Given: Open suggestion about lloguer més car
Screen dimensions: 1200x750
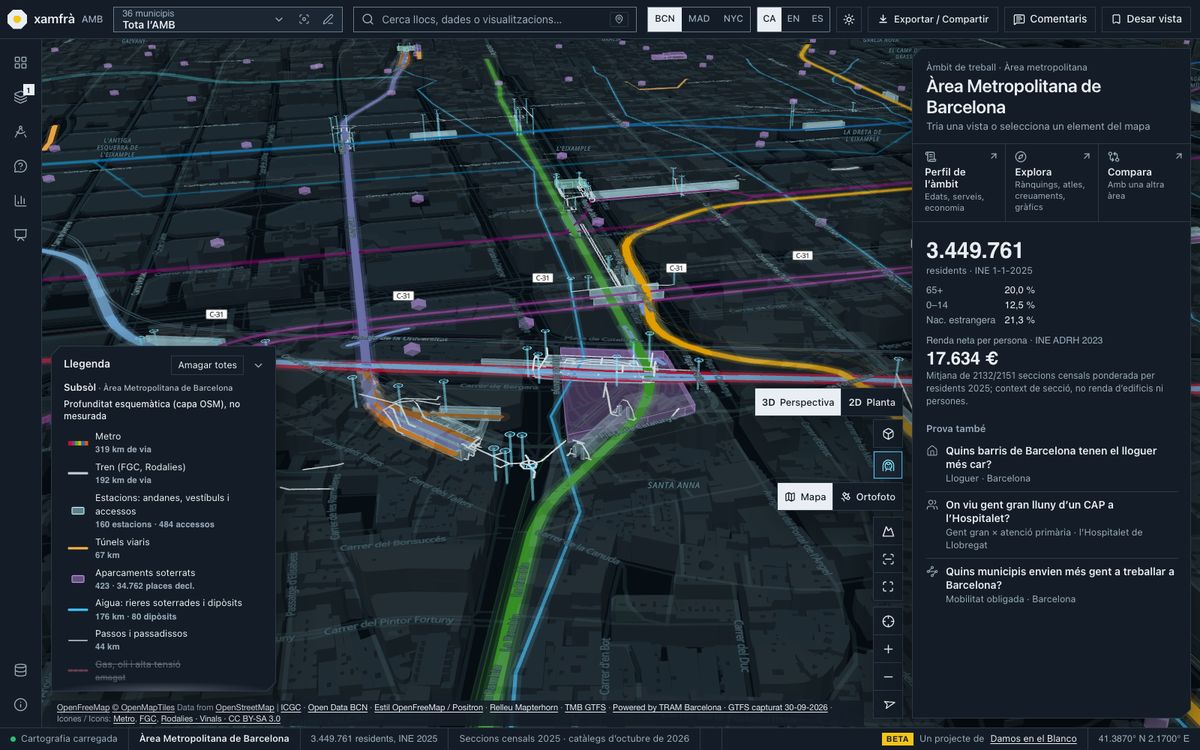Looking at the screenshot, I should (x=1051, y=464).
